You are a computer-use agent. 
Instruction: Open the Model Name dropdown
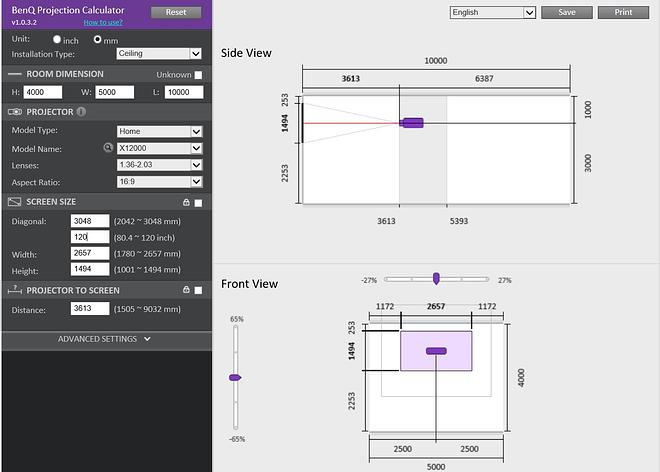(160, 148)
